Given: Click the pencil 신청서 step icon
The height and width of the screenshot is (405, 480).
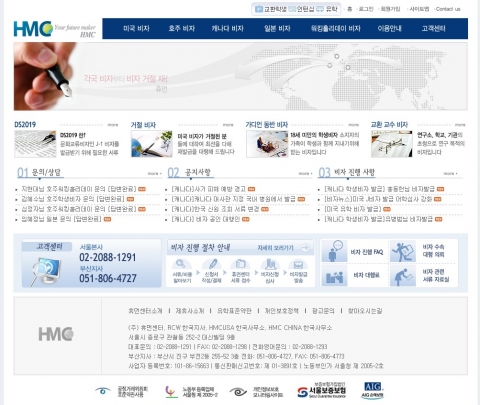Looking at the screenshot, I should [212, 264].
